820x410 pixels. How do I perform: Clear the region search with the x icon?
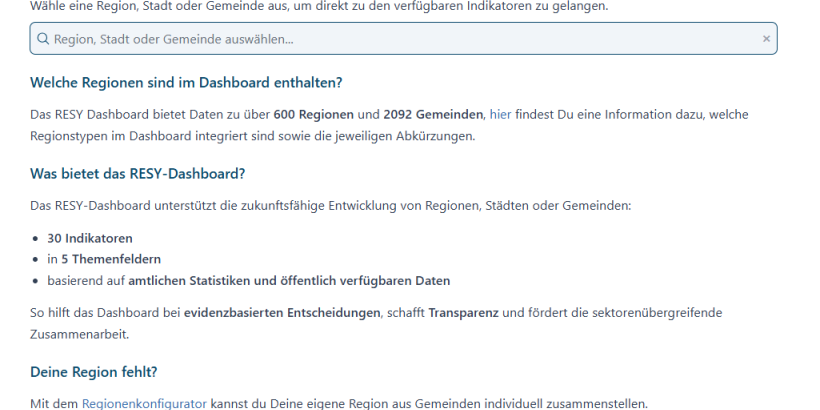[x=766, y=39]
